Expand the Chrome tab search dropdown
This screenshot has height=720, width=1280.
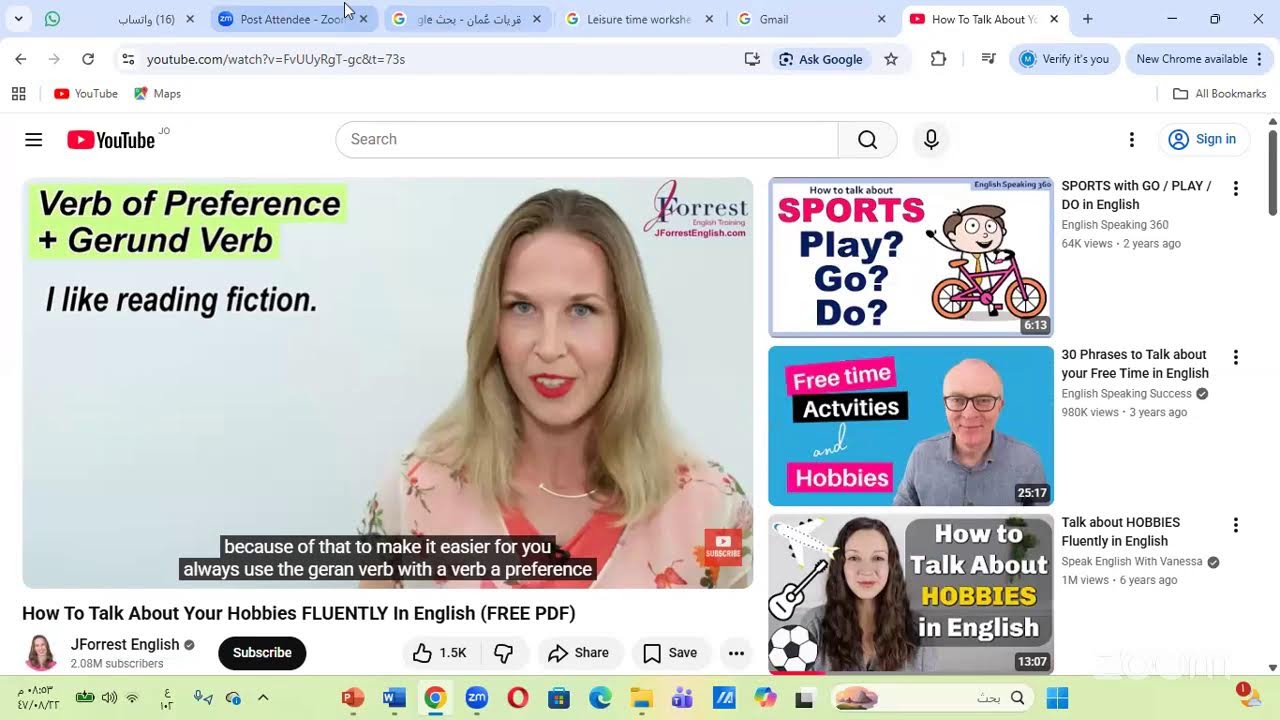click(x=18, y=19)
